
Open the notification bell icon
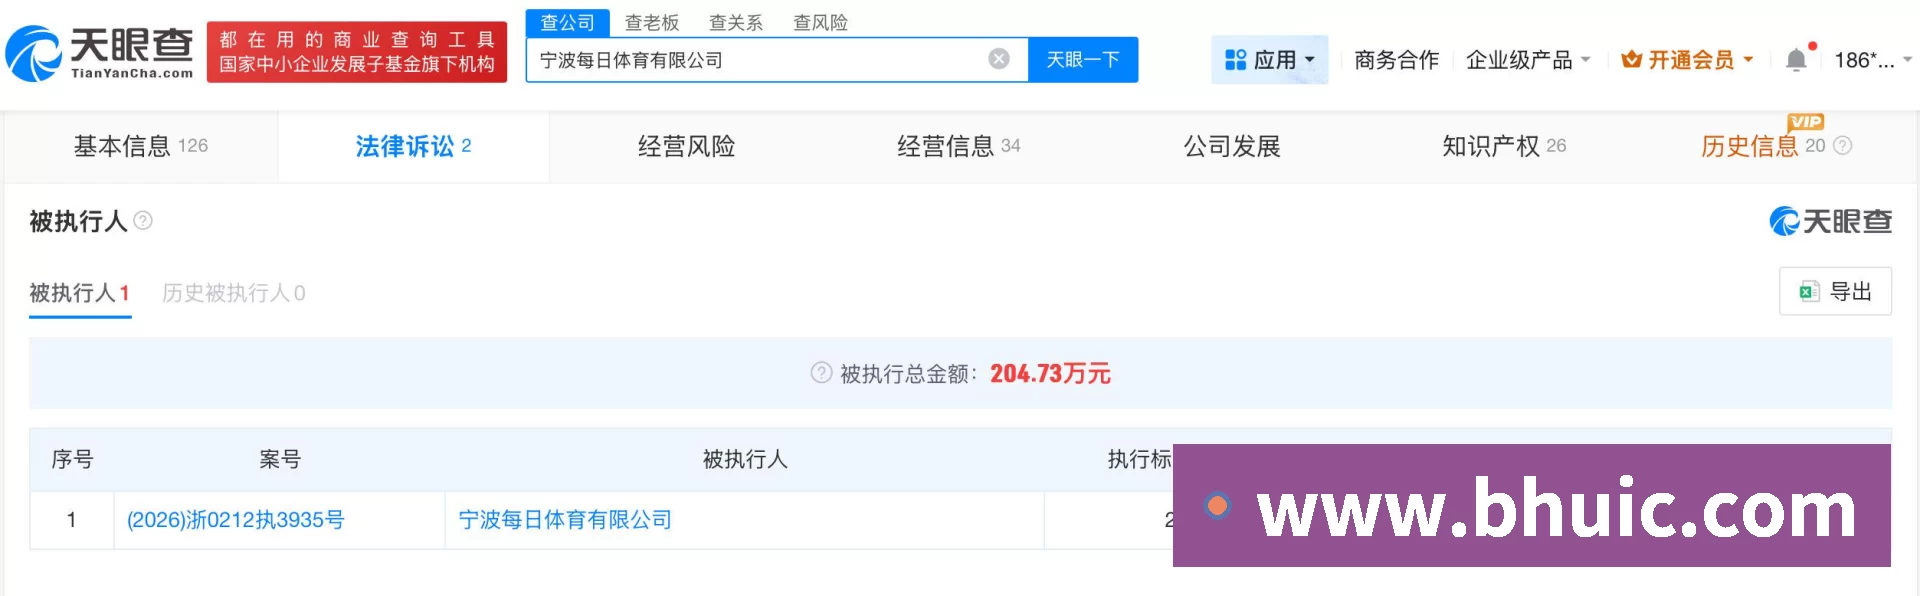pos(1796,60)
